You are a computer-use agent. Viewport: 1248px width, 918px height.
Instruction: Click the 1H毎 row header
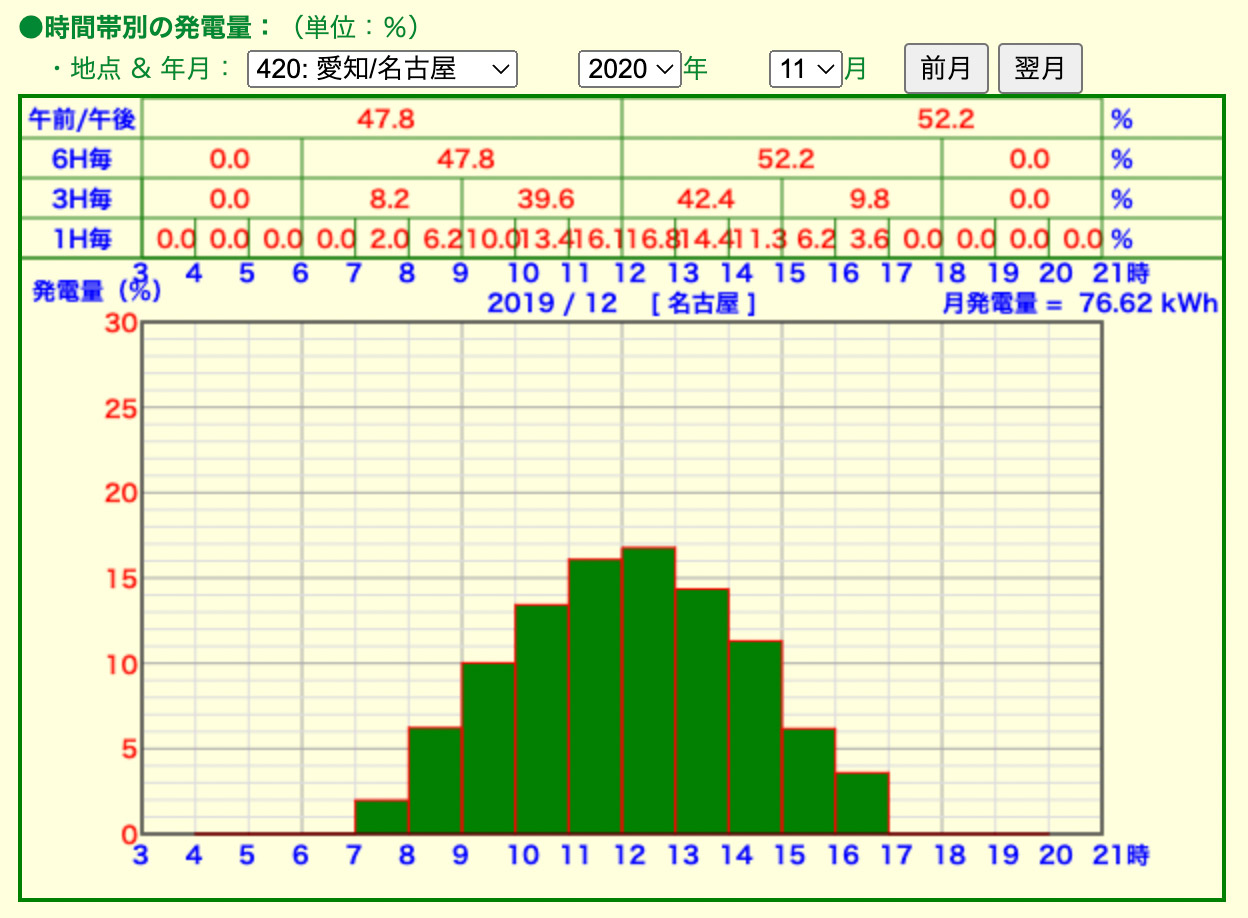point(82,239)
